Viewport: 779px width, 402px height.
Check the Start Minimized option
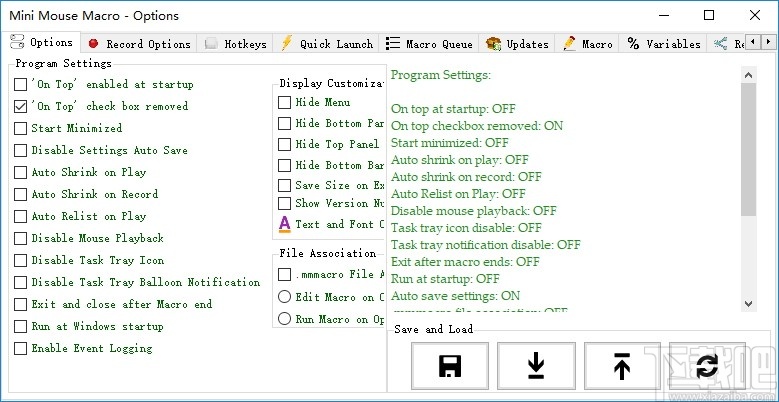point(21,128)
